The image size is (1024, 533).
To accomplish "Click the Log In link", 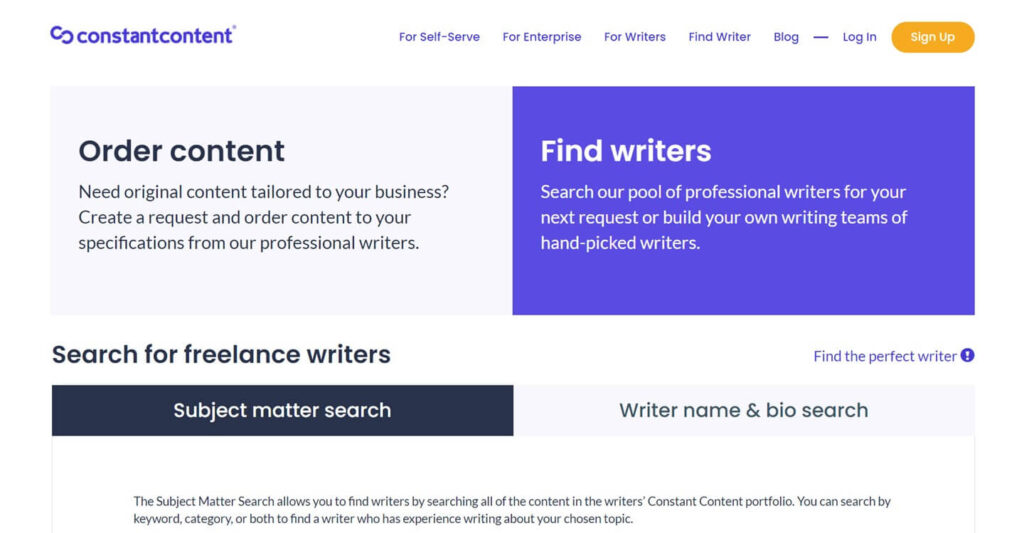I will tap(859, 37).
